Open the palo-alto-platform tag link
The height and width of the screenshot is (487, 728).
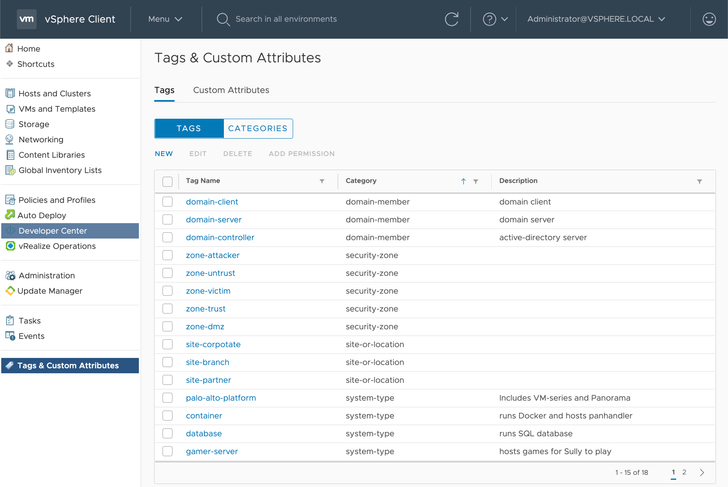point(221,398)
